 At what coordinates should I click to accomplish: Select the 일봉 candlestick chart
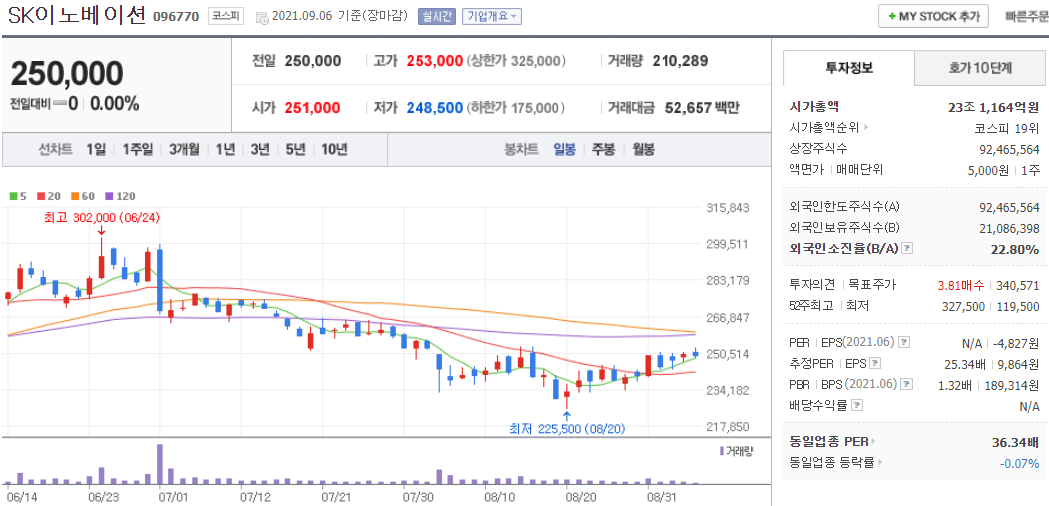tap(564, 149)
